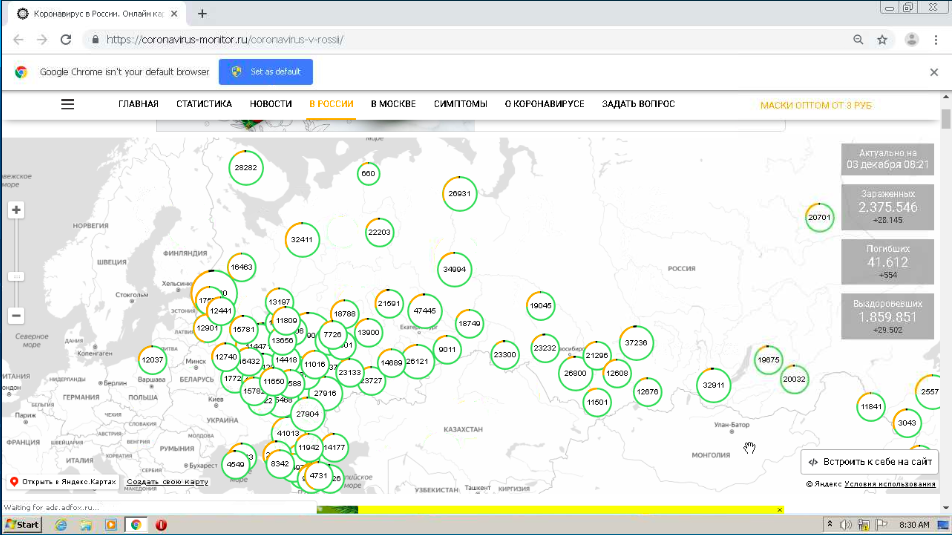Set Chrome as default browser
The image size is (952, 535).
266,72
